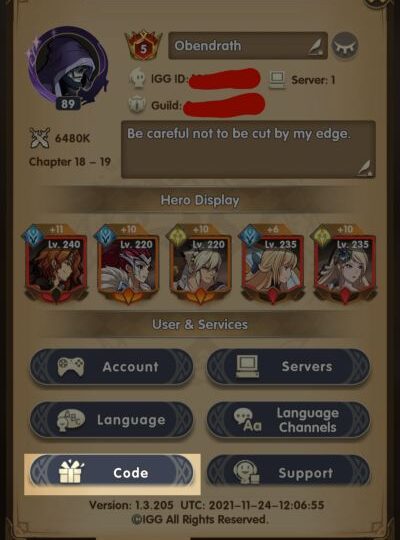Click the IGG ID ghost icon
Screen dimensions: 400x540
point(137,79)
